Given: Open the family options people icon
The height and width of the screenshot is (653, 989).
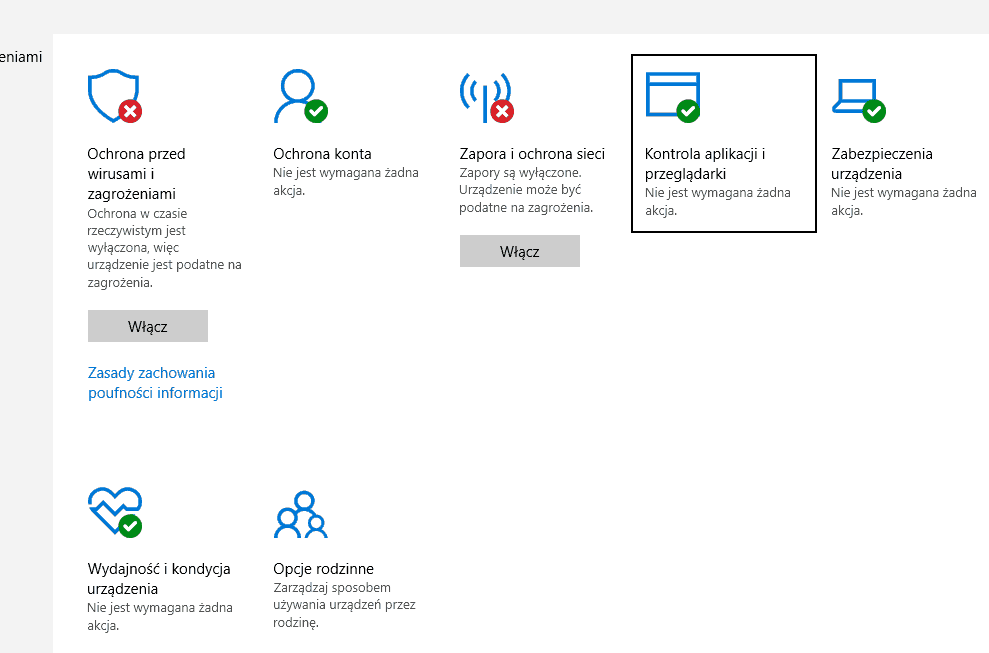Looking at the screenshot, I should (x=301, y=514).
